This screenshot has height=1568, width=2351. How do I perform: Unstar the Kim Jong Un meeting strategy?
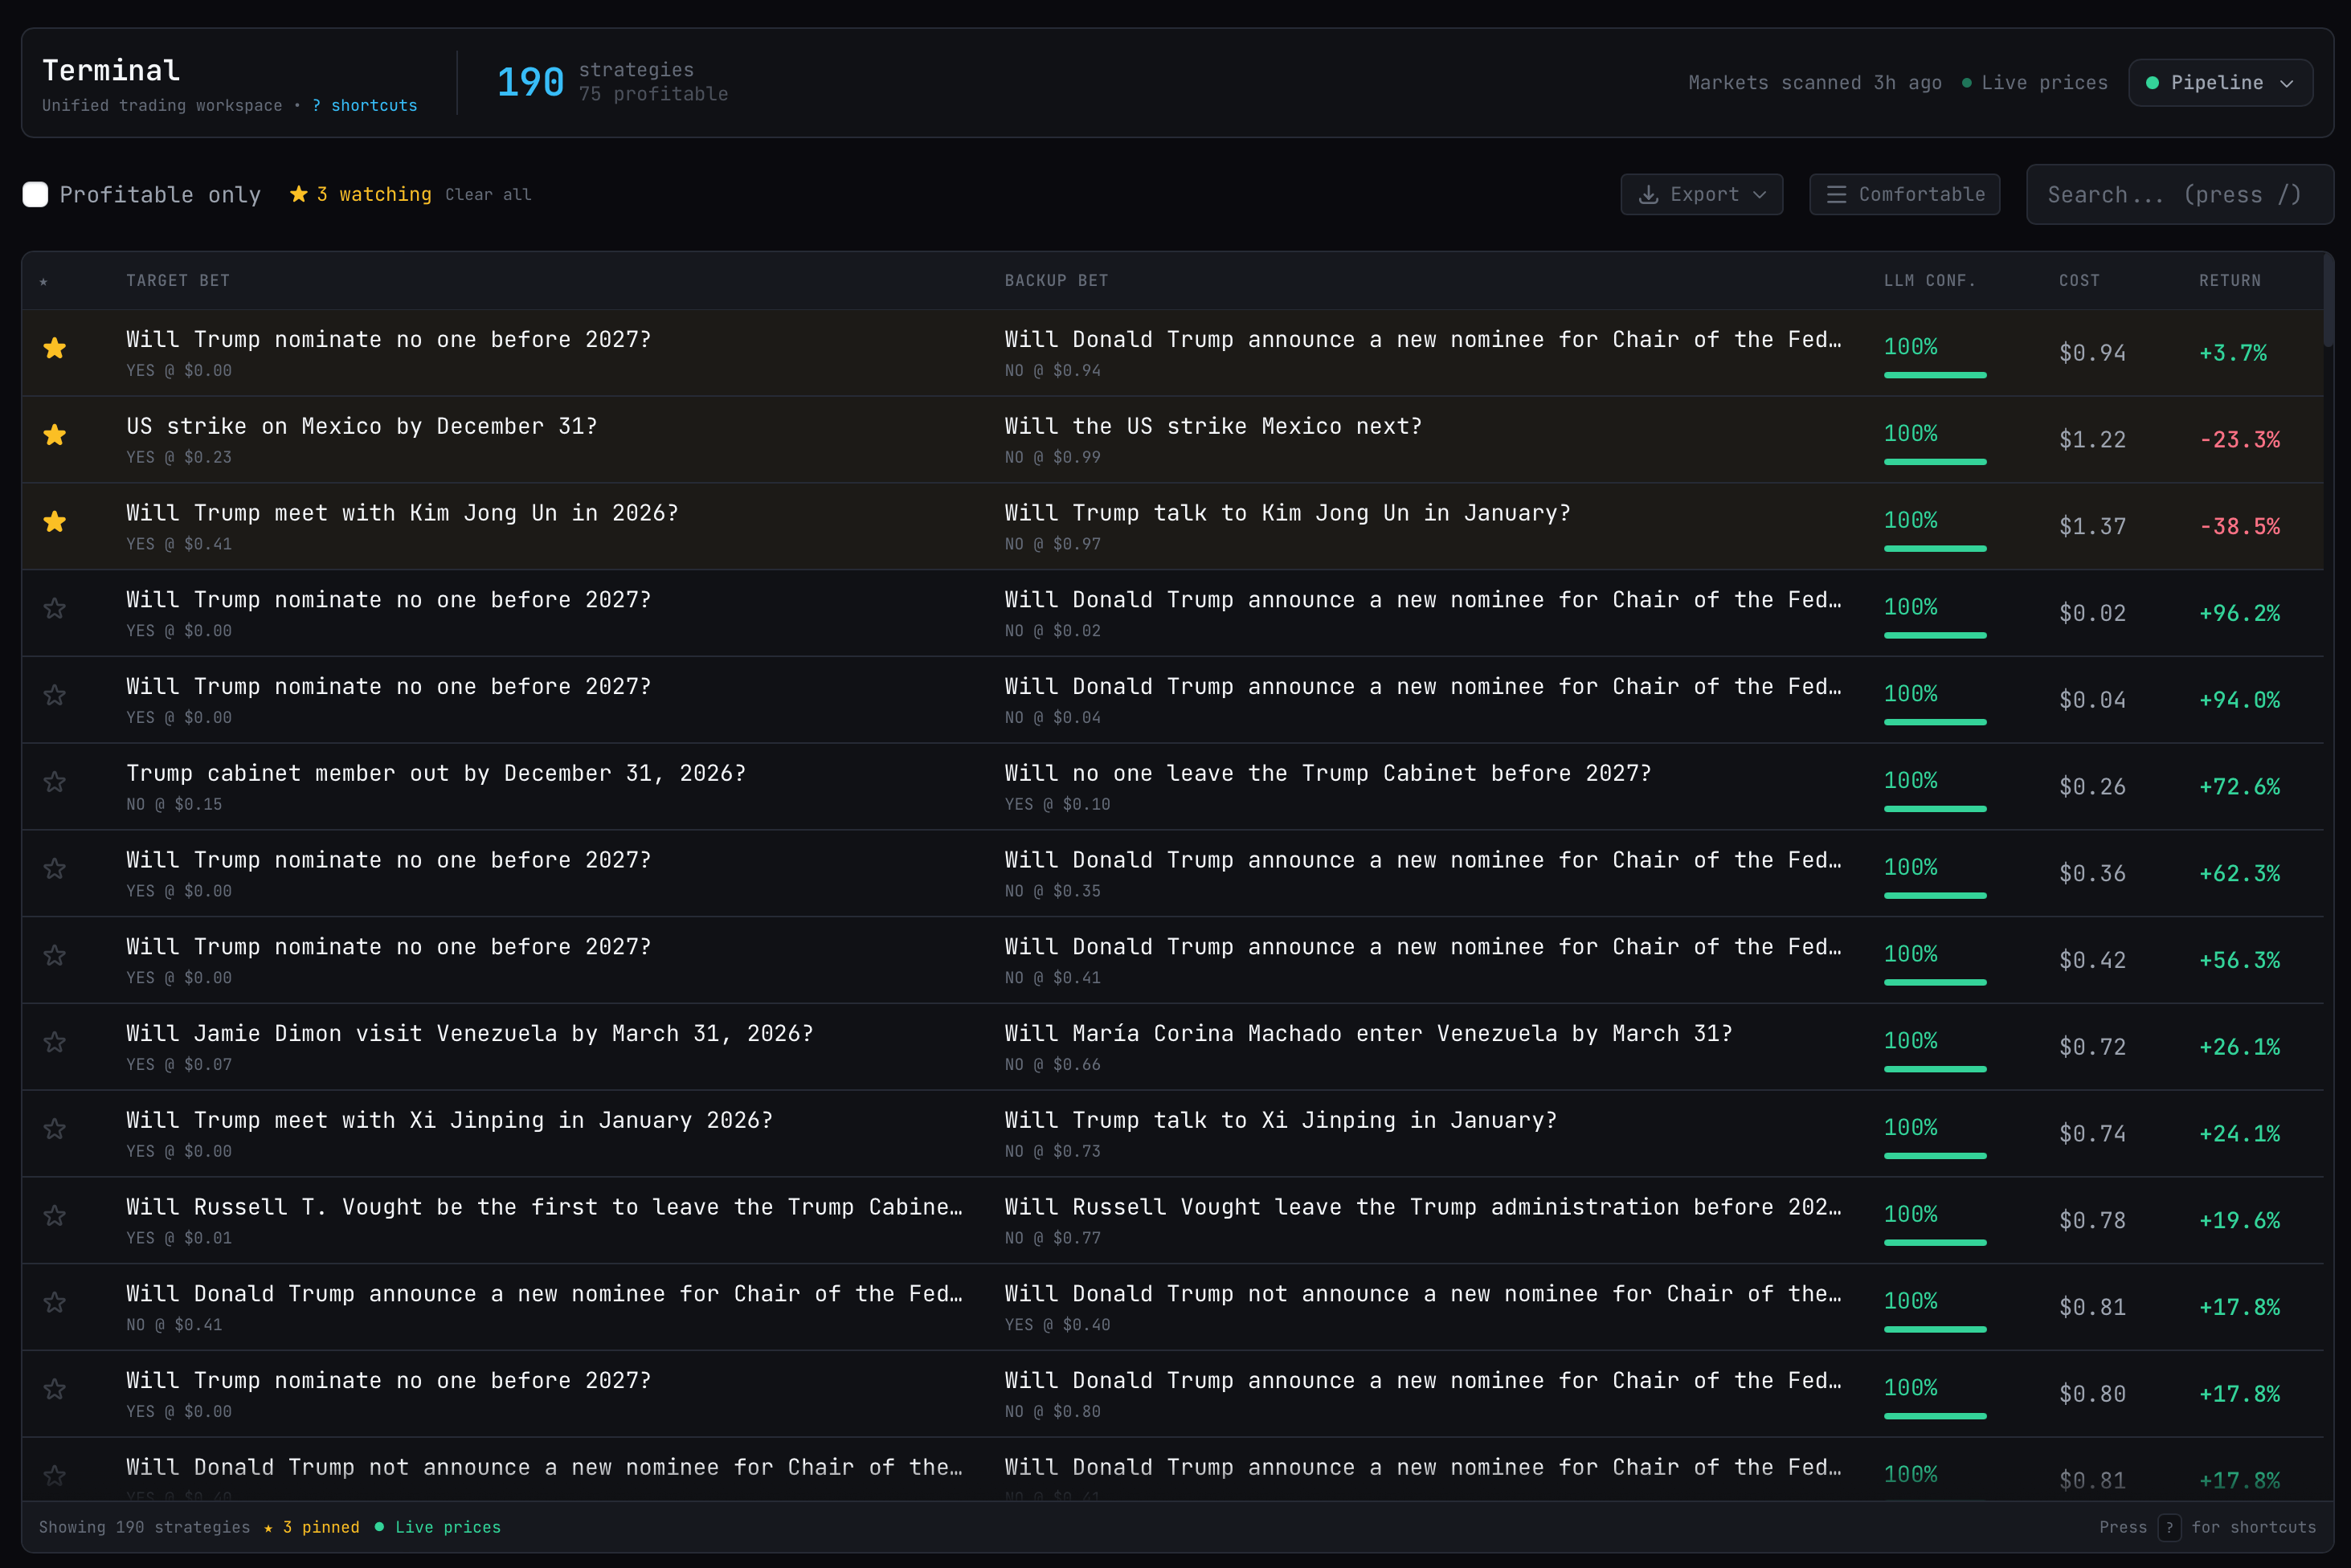(55, 522)
